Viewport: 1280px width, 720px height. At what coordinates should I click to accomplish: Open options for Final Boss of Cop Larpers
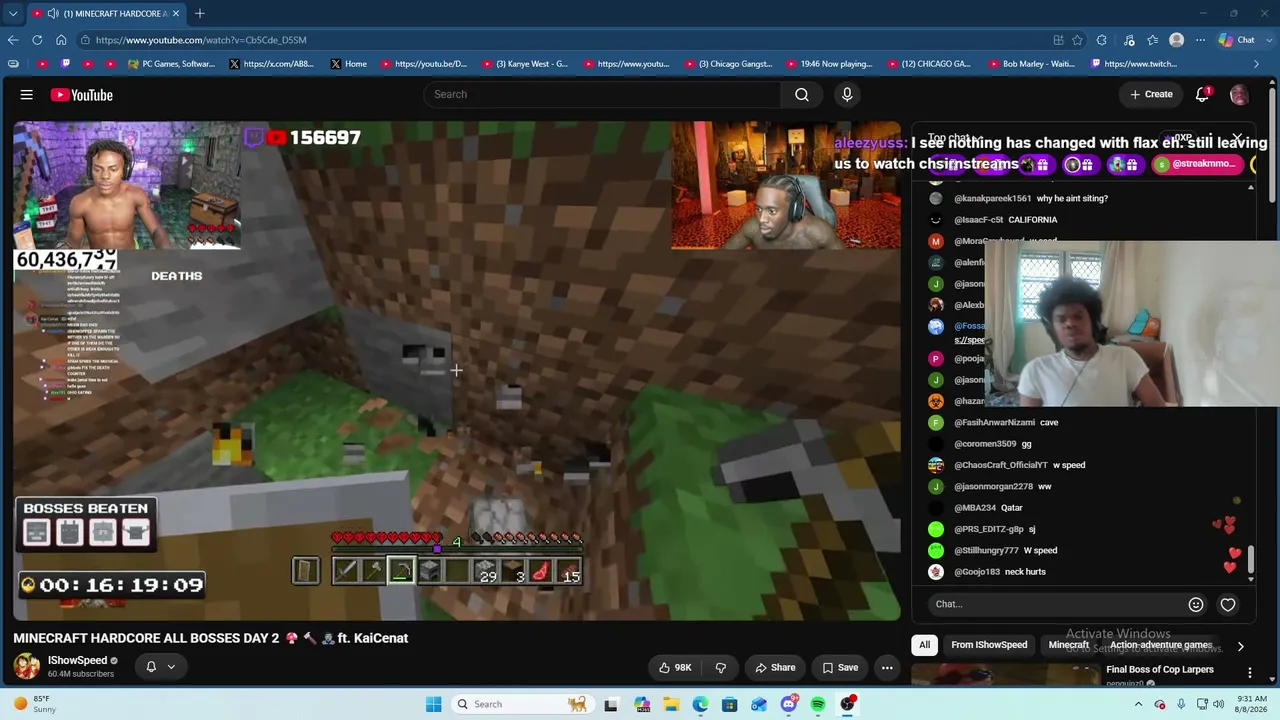pos(1249,672)
